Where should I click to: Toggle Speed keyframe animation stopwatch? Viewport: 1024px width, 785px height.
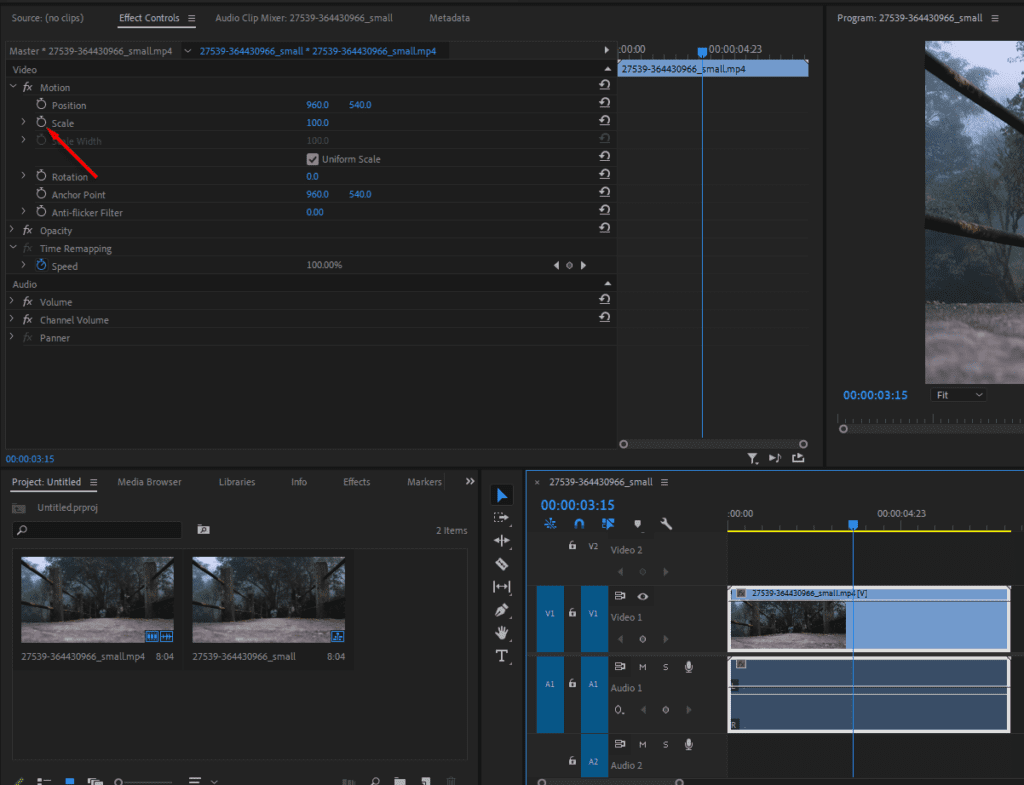pos(40,265)
